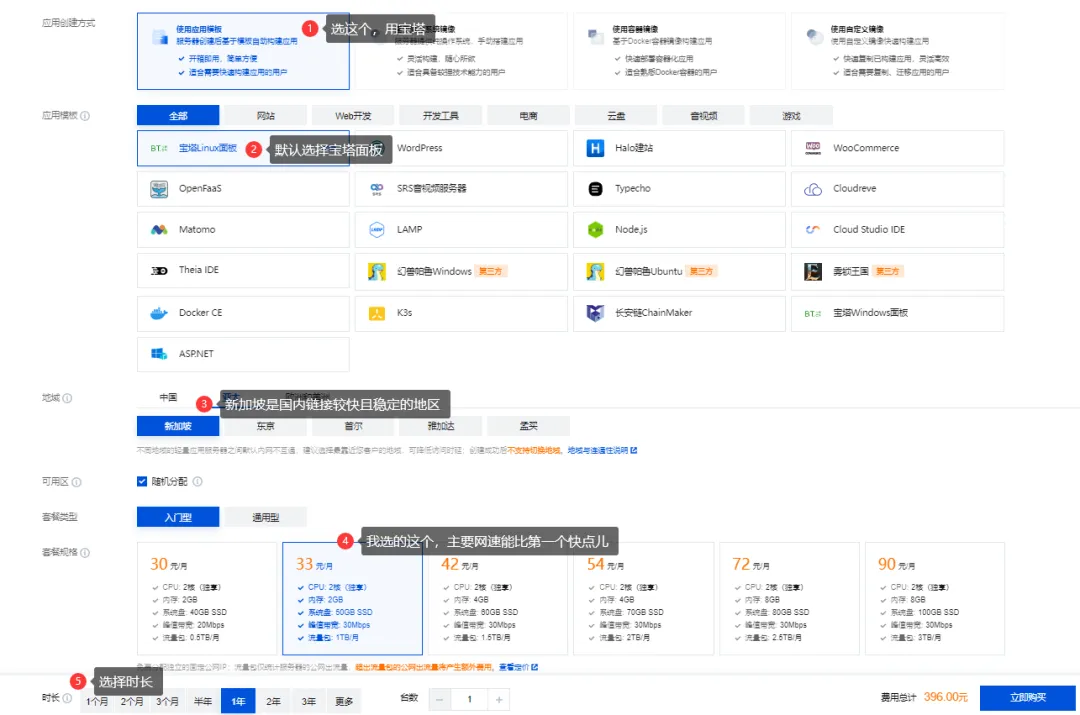Pick the Typecho application icon

coord(595,189)
